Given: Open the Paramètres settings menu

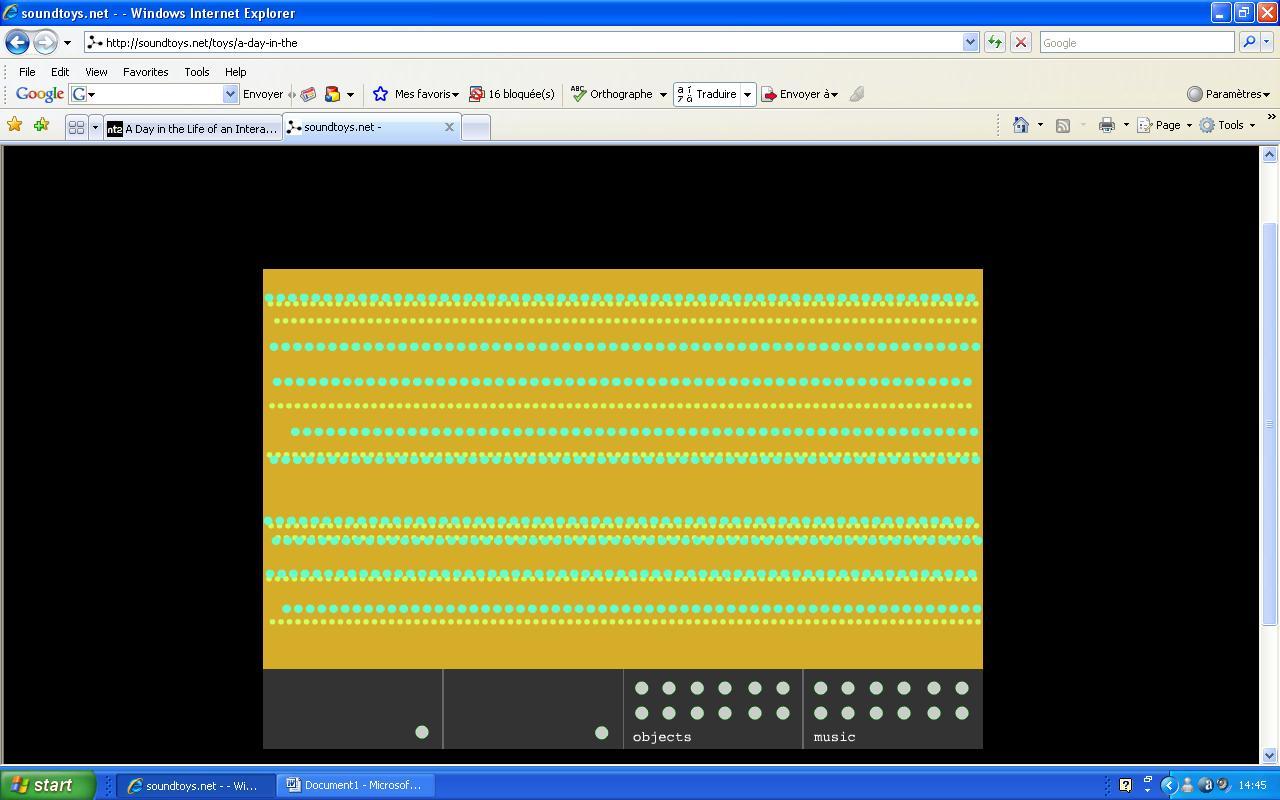Looking at the screenshot, I should click(x=1228, y=94).
